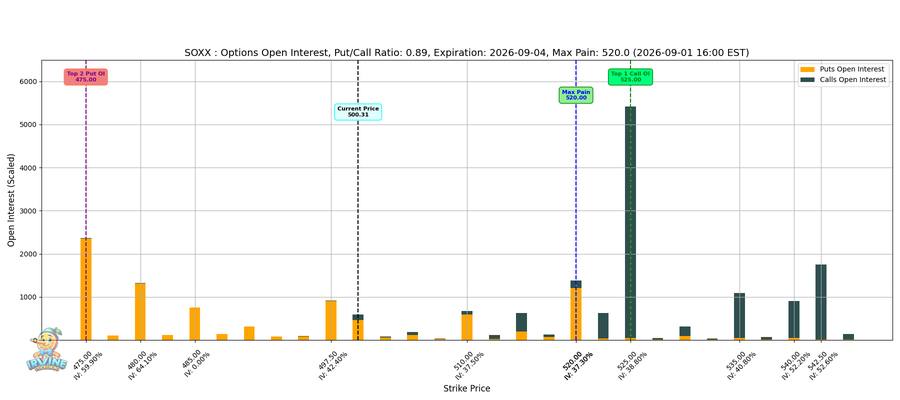Screen dimensions: 900x400
Task: Click the chart title starting with SOXX
Action: (x=467, y=53)
